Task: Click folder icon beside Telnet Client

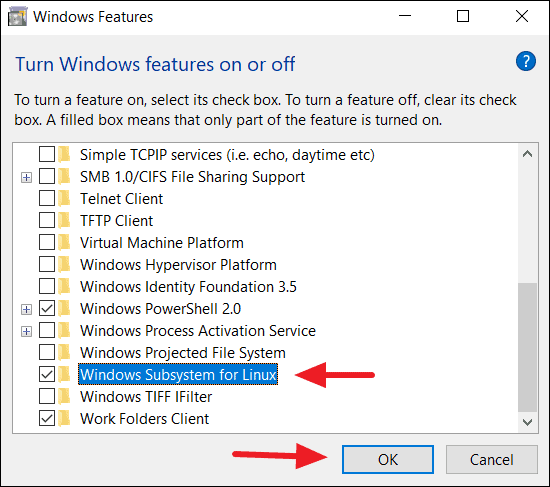Action: click(64, 199)
